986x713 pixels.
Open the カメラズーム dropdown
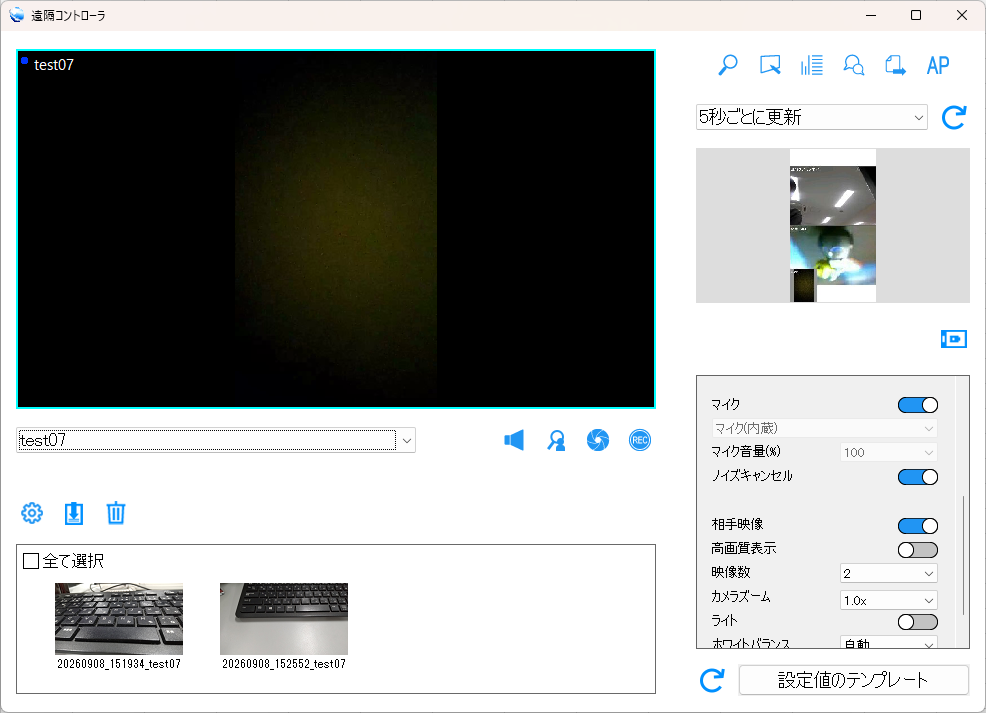point(889,600)
